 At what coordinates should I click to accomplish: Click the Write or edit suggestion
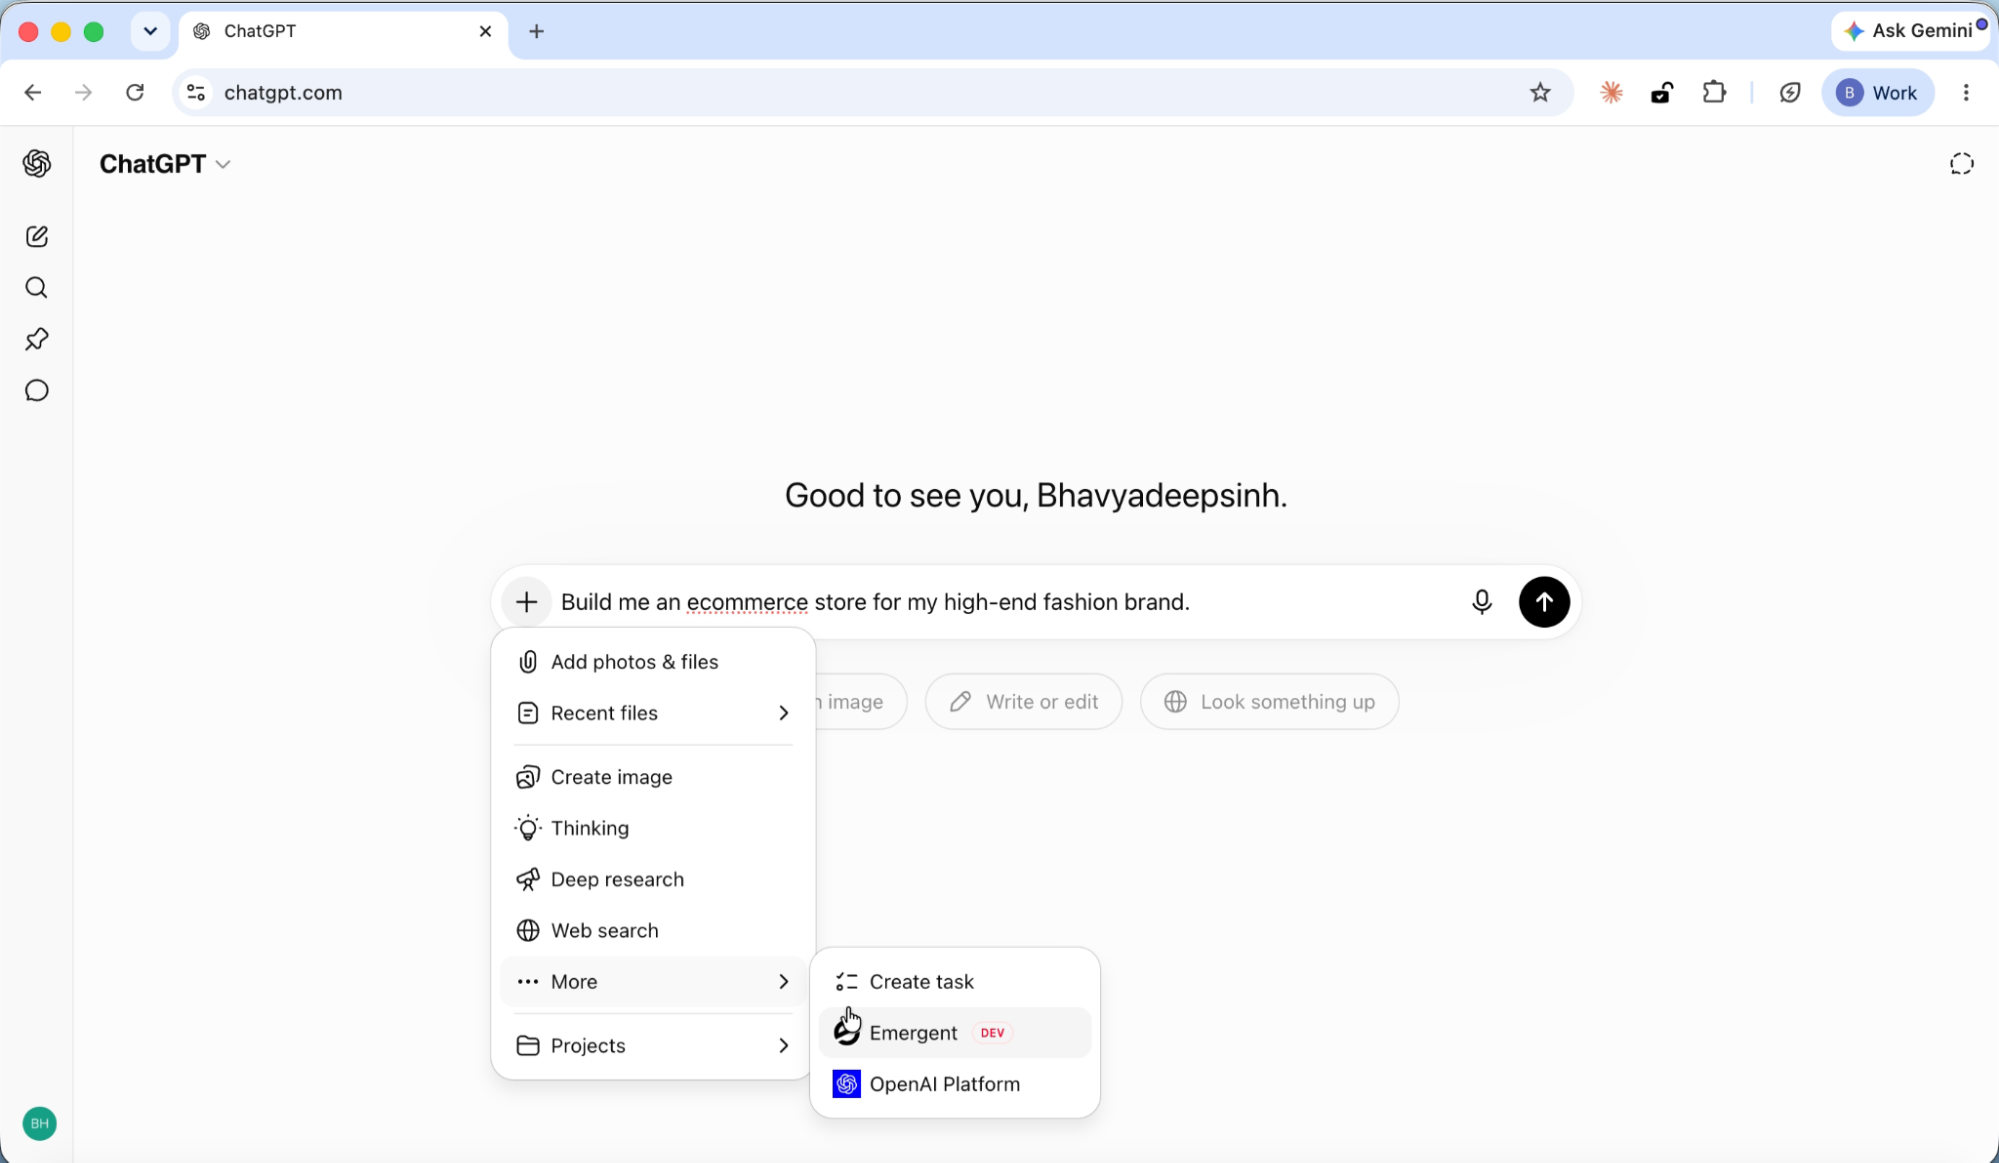1023,702
